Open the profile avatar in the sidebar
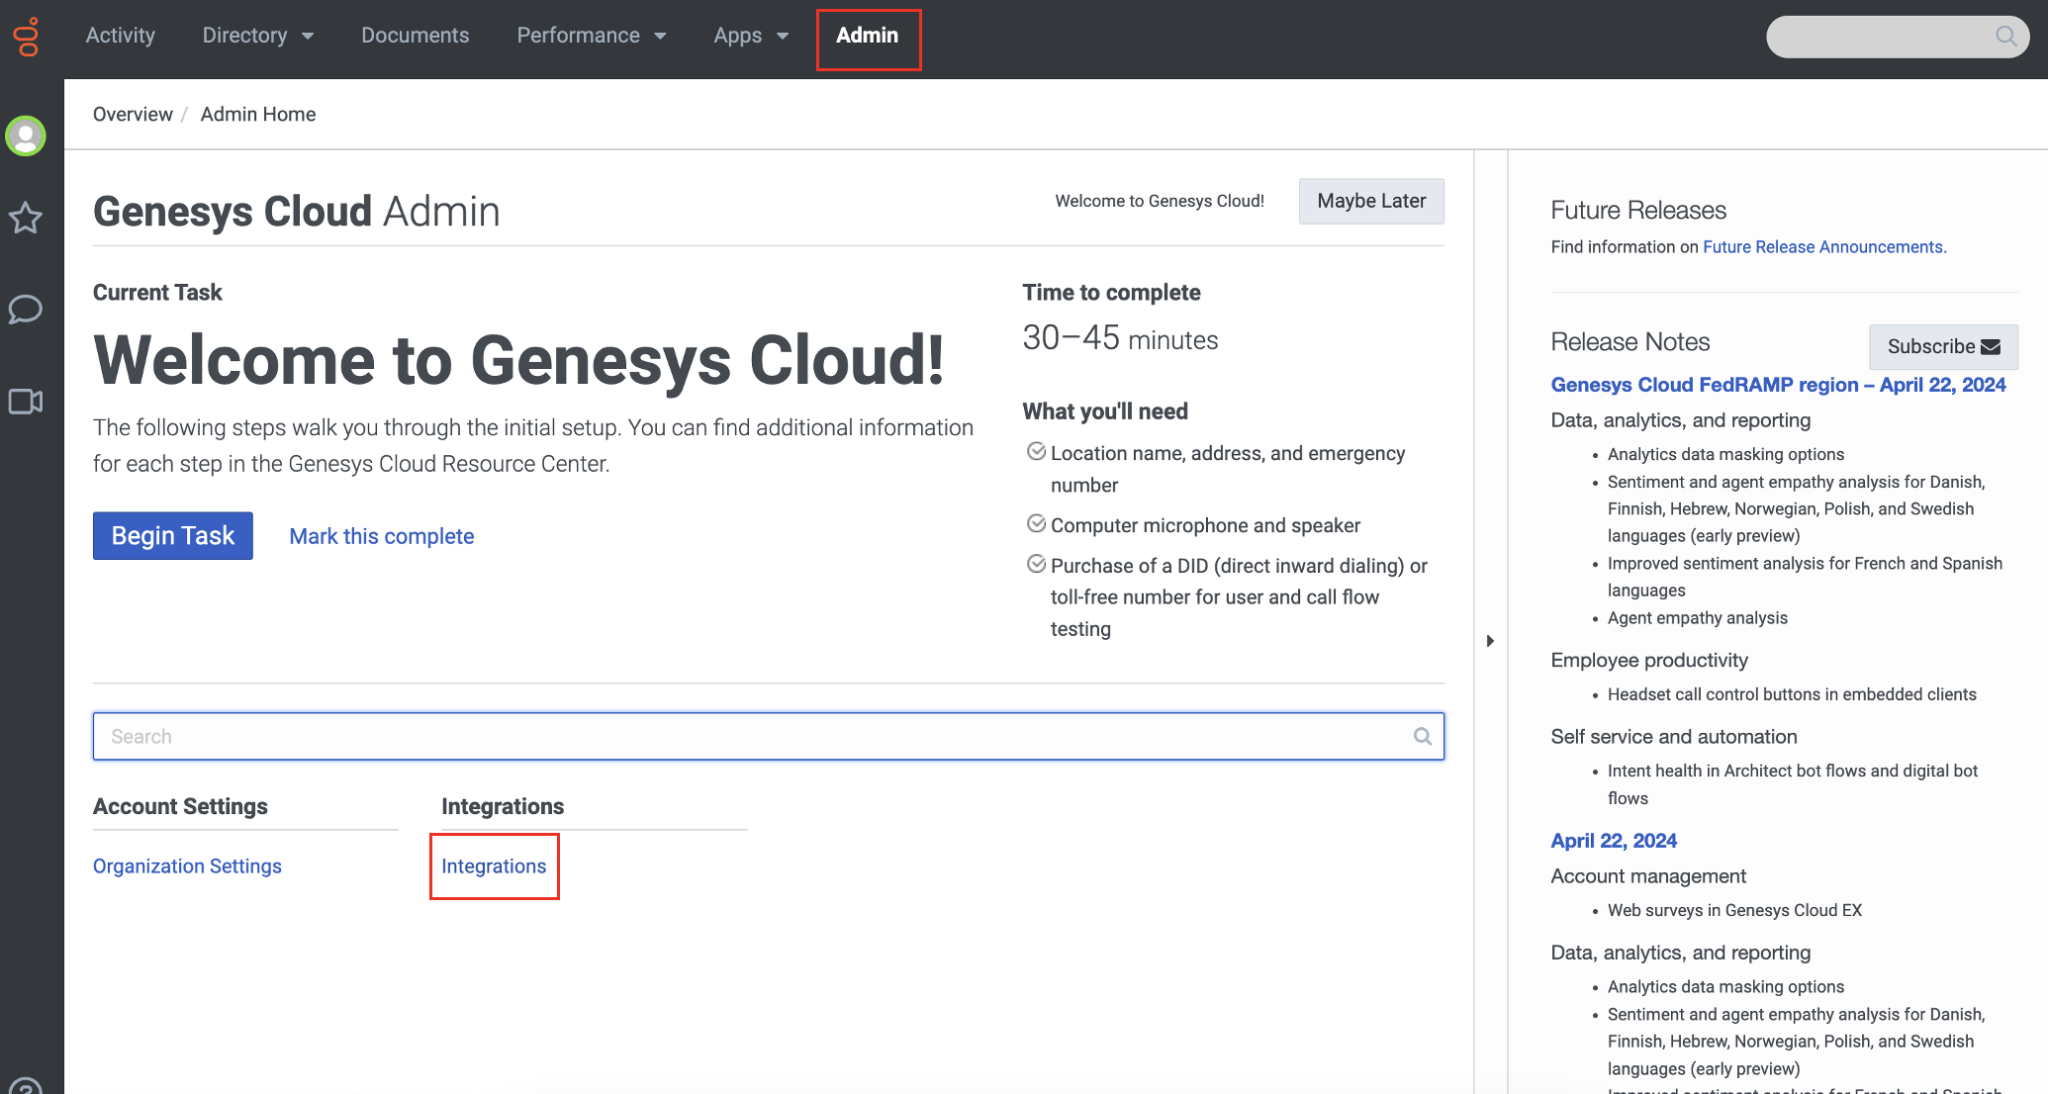The image size is (2048, 1094). point(24,136)
